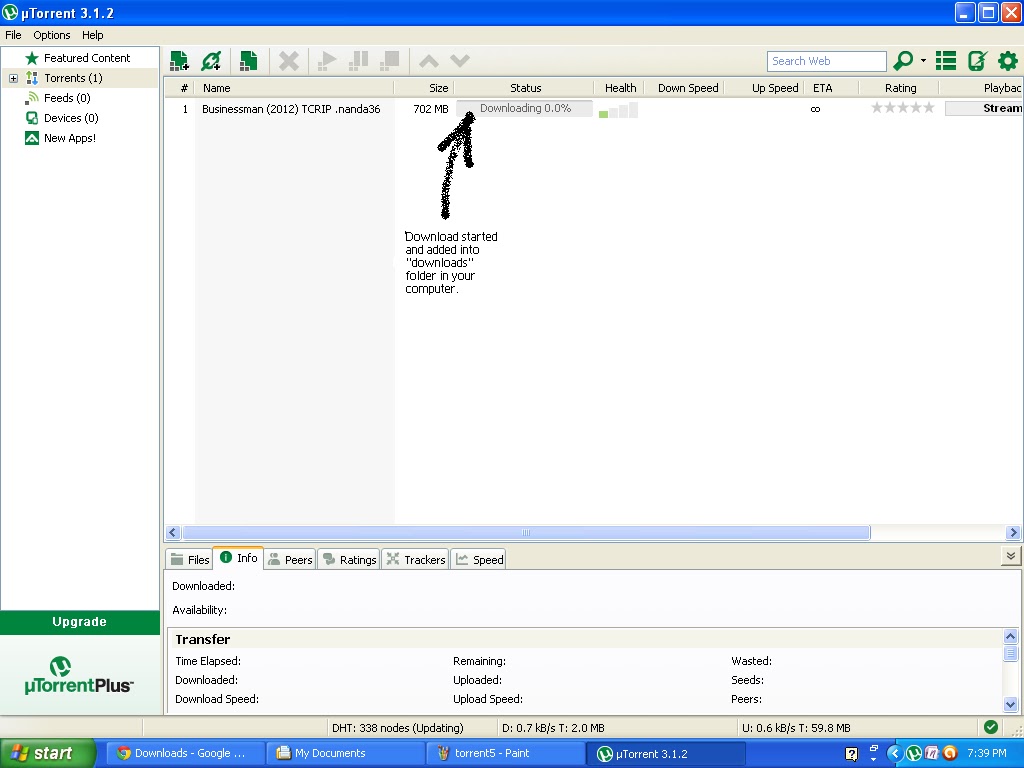This screenshot has height=768, width=1024.
Task: Click the Up Speed column header
Action: point(765,88)
